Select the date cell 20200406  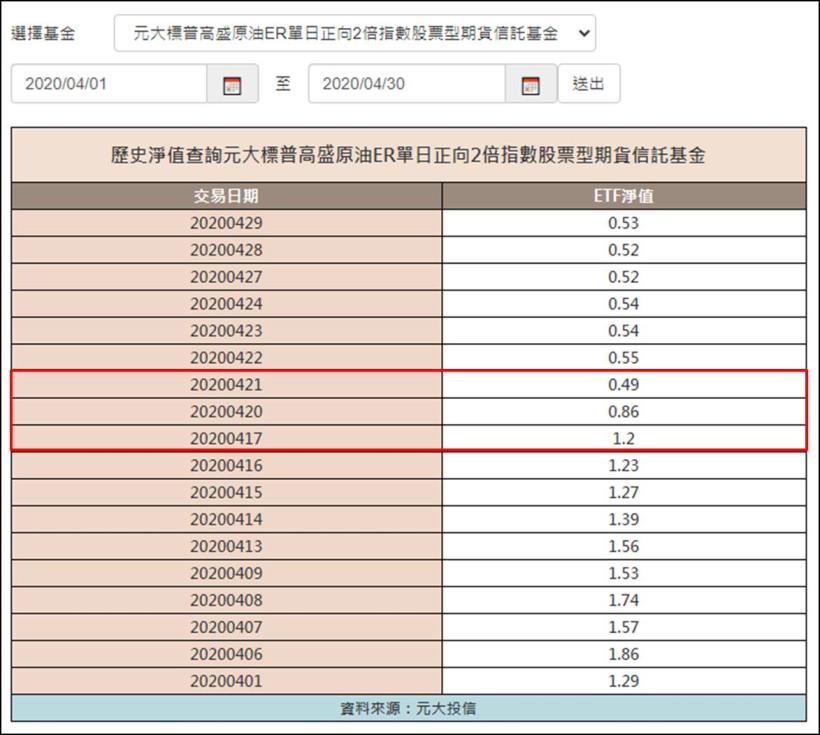[x=226, y=654]
